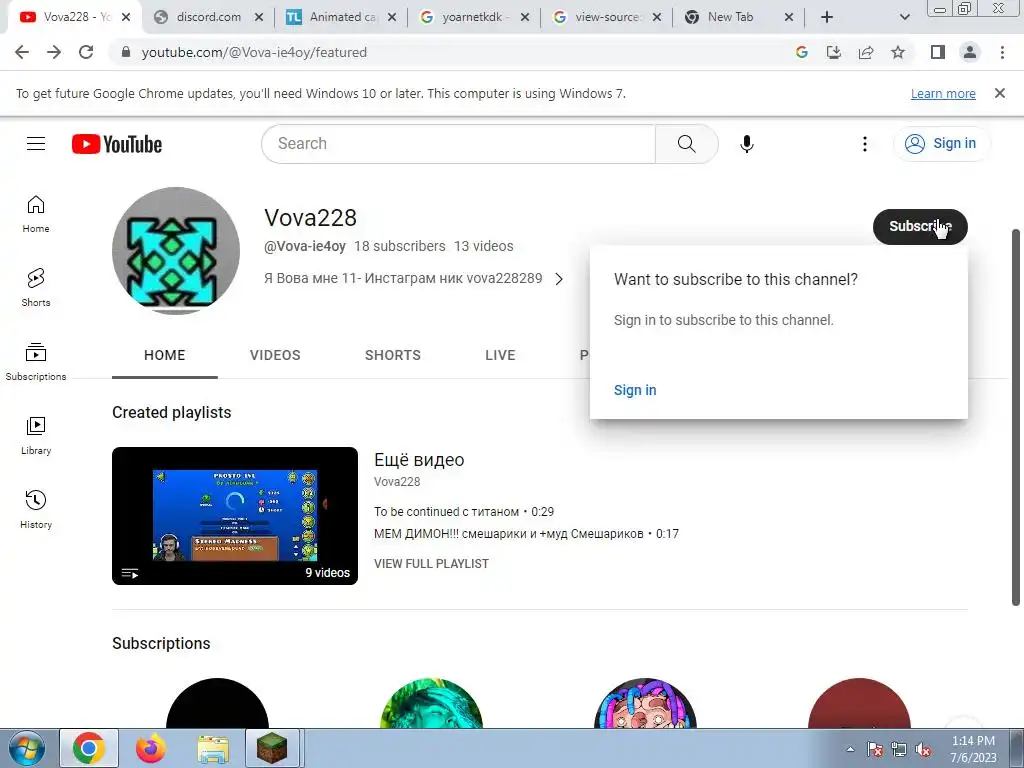
Task: Click the Vova228 channel avatar
Action: pyautogui.click(x=176, y=251)
